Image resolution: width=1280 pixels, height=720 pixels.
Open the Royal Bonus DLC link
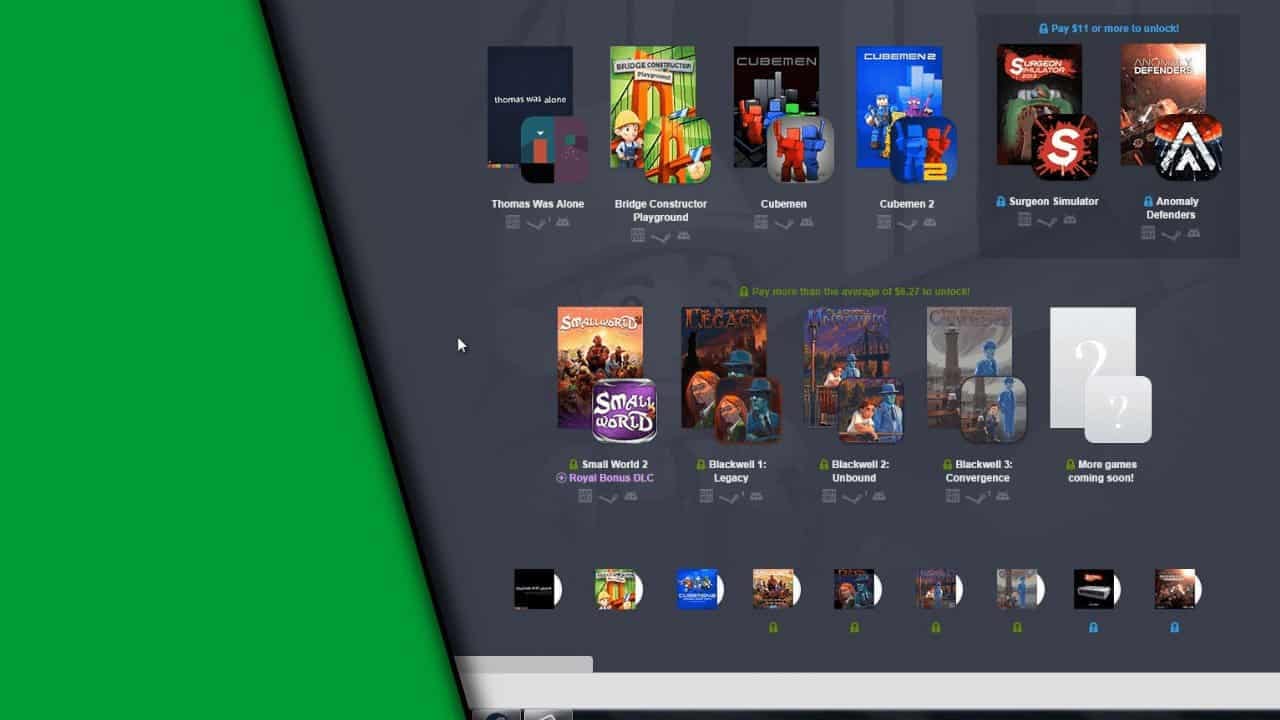(x=612, y=478)
